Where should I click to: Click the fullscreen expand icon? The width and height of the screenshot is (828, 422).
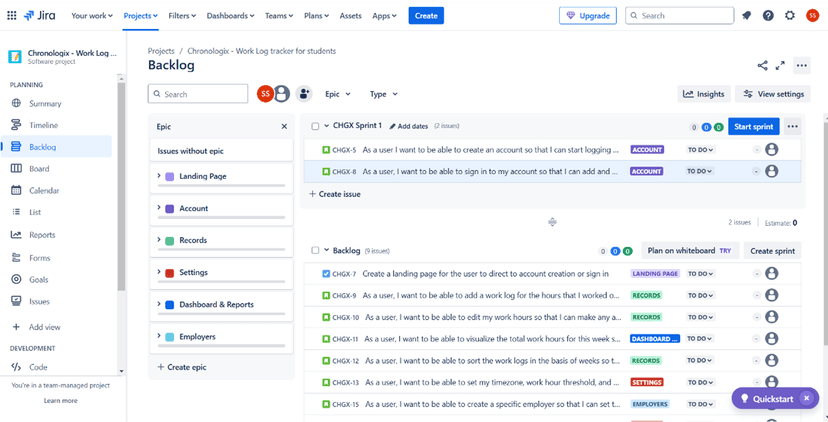[780, 65]
